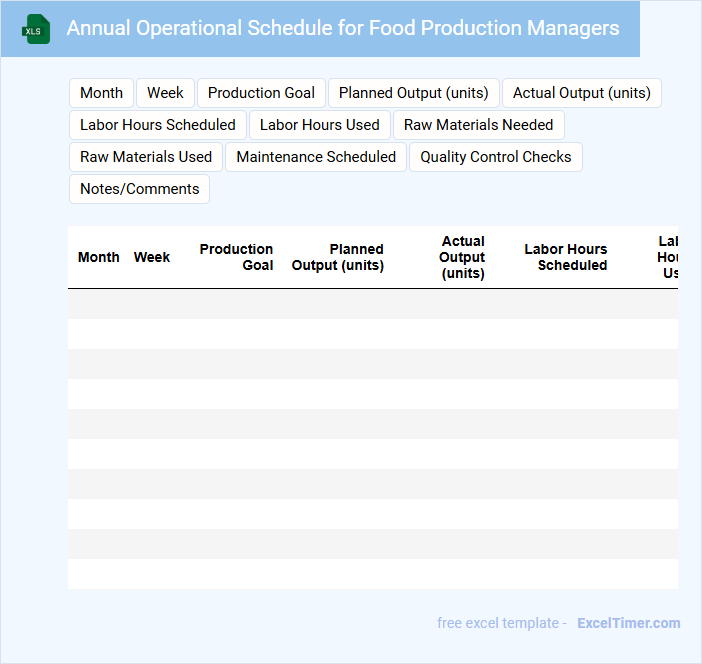
Task: Select the Labor Hours Scheduled column header
Action: tap(566, 257)
